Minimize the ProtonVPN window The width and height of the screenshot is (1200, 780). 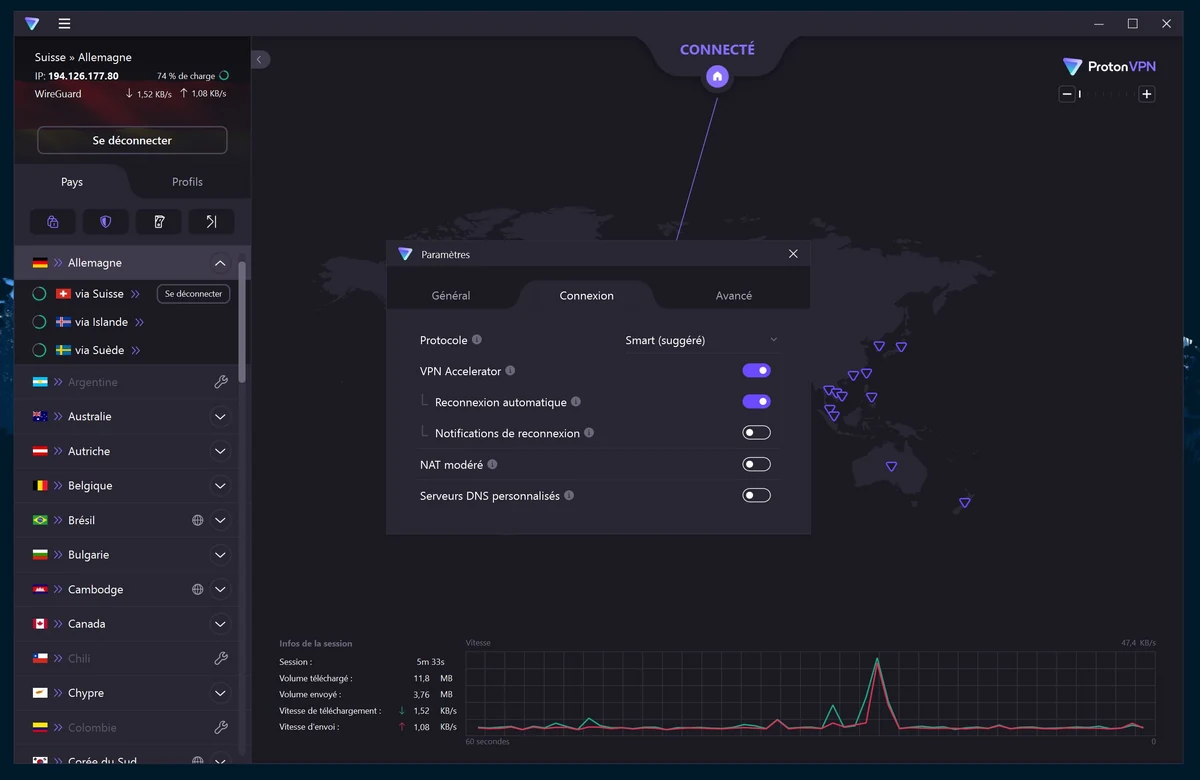point(1098,24)
